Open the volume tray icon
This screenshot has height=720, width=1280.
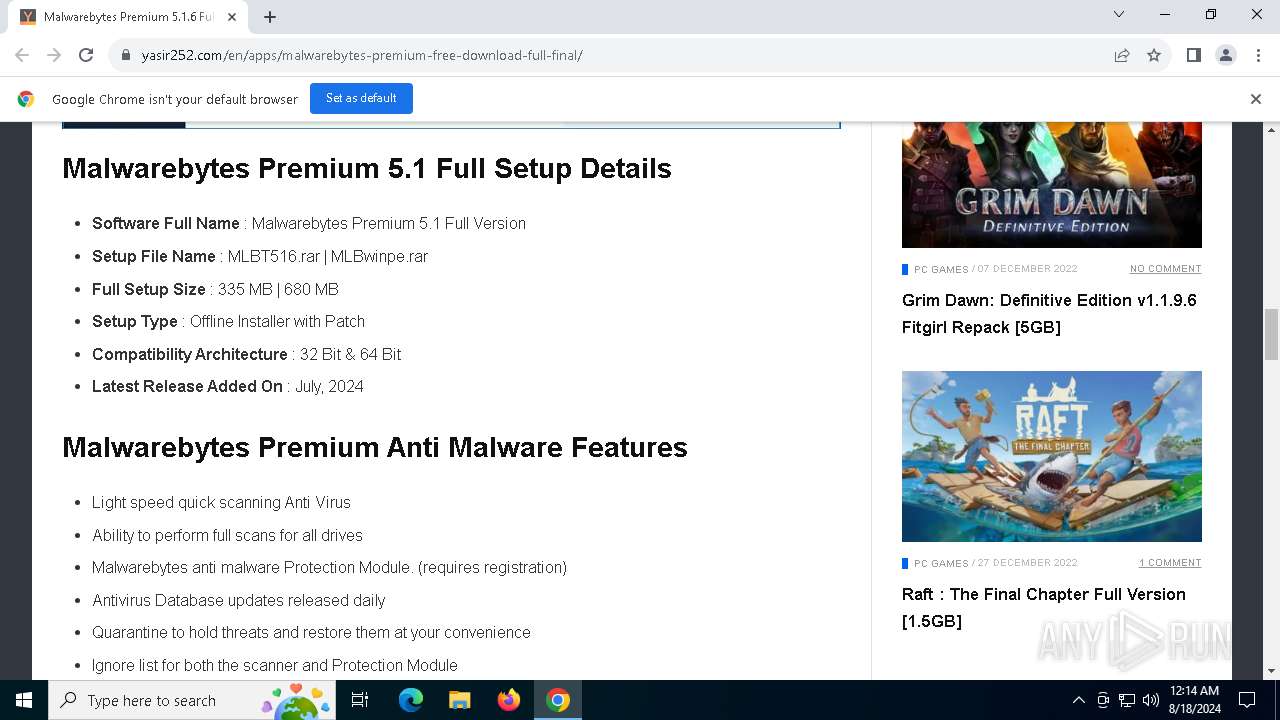[x=1151, y=700]
